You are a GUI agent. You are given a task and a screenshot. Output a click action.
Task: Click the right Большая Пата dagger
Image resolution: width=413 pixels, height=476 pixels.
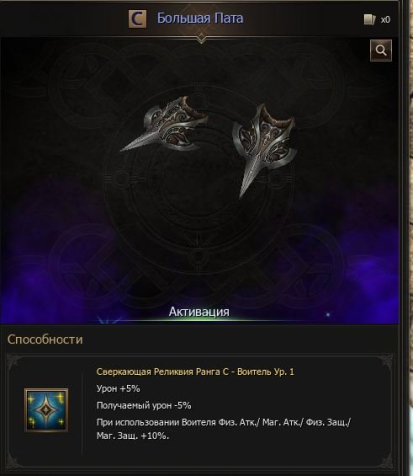pos(265,150)
